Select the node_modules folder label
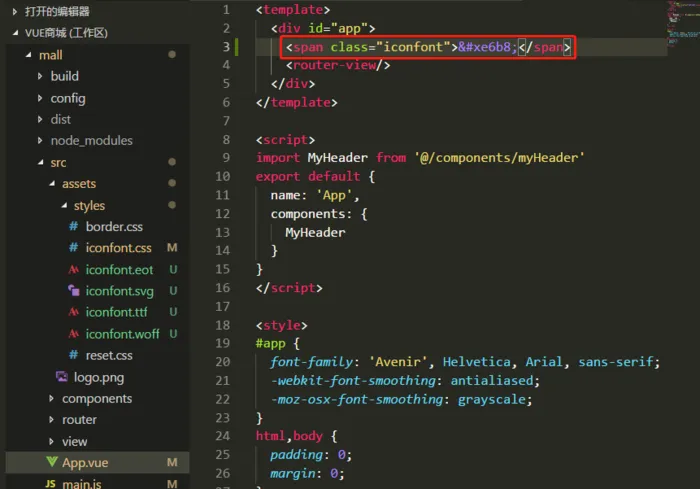 [92, 141]
